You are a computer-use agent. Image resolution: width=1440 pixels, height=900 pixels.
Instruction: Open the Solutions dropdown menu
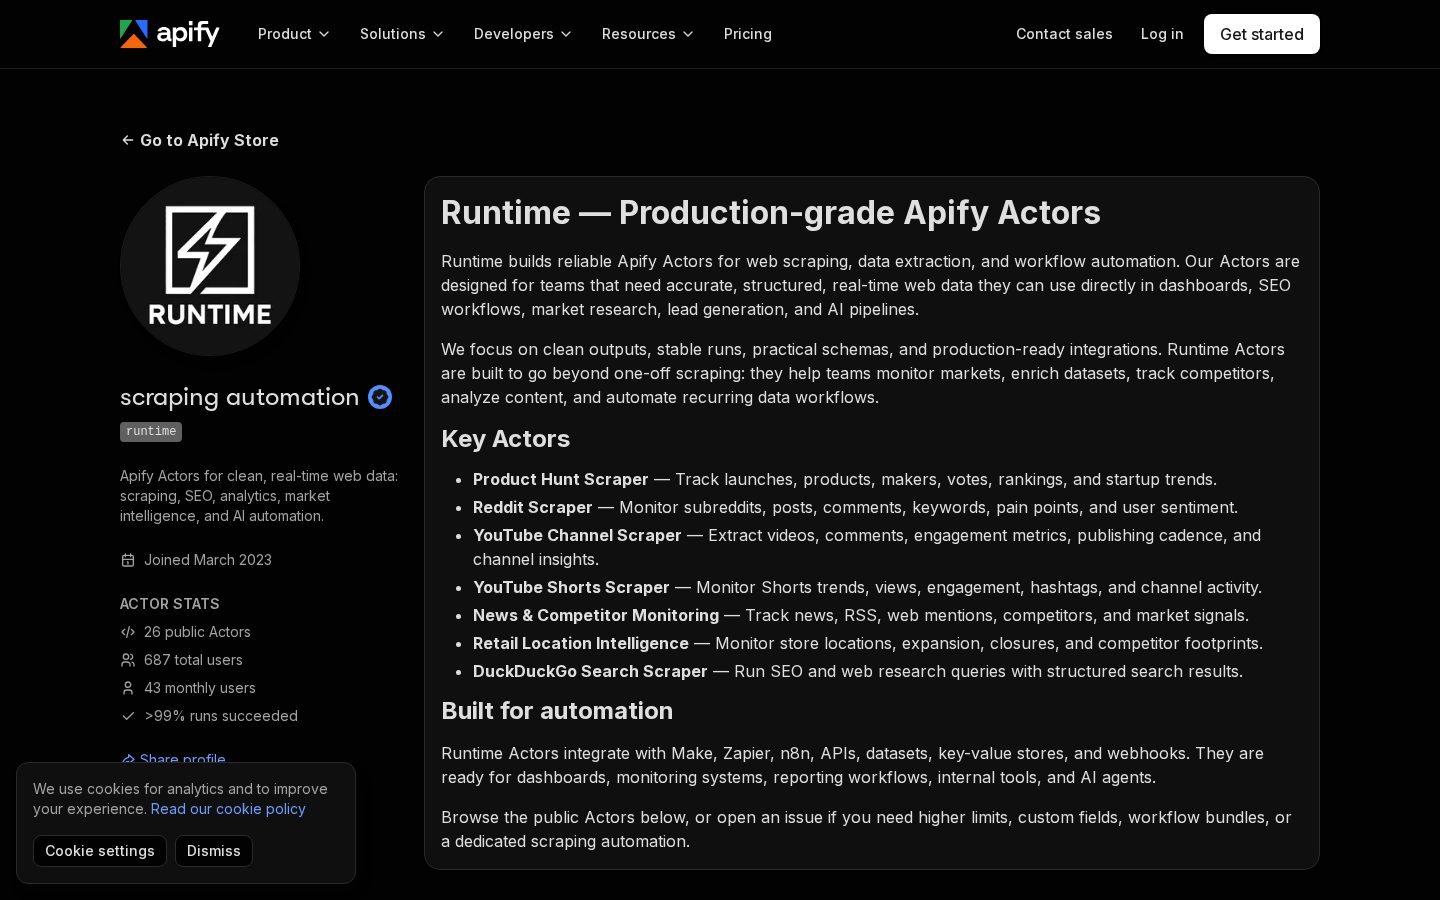pyautogui.click(x=402, y=34)
